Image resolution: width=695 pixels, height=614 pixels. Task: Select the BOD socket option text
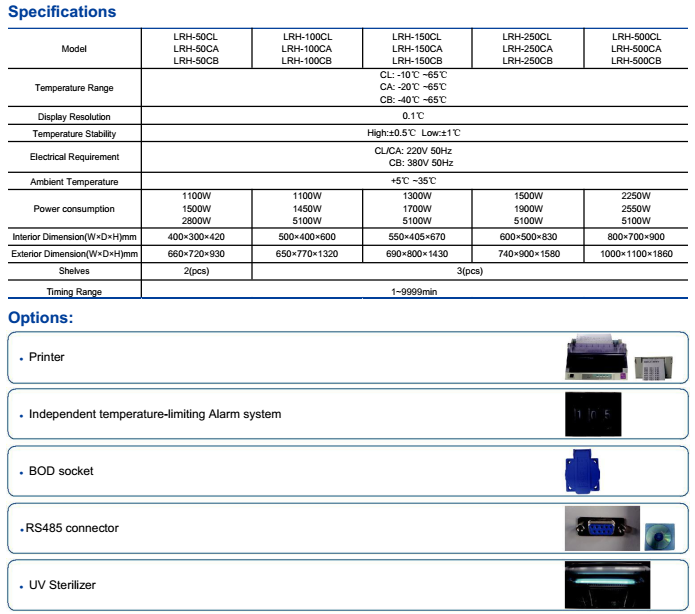(61, 471)
